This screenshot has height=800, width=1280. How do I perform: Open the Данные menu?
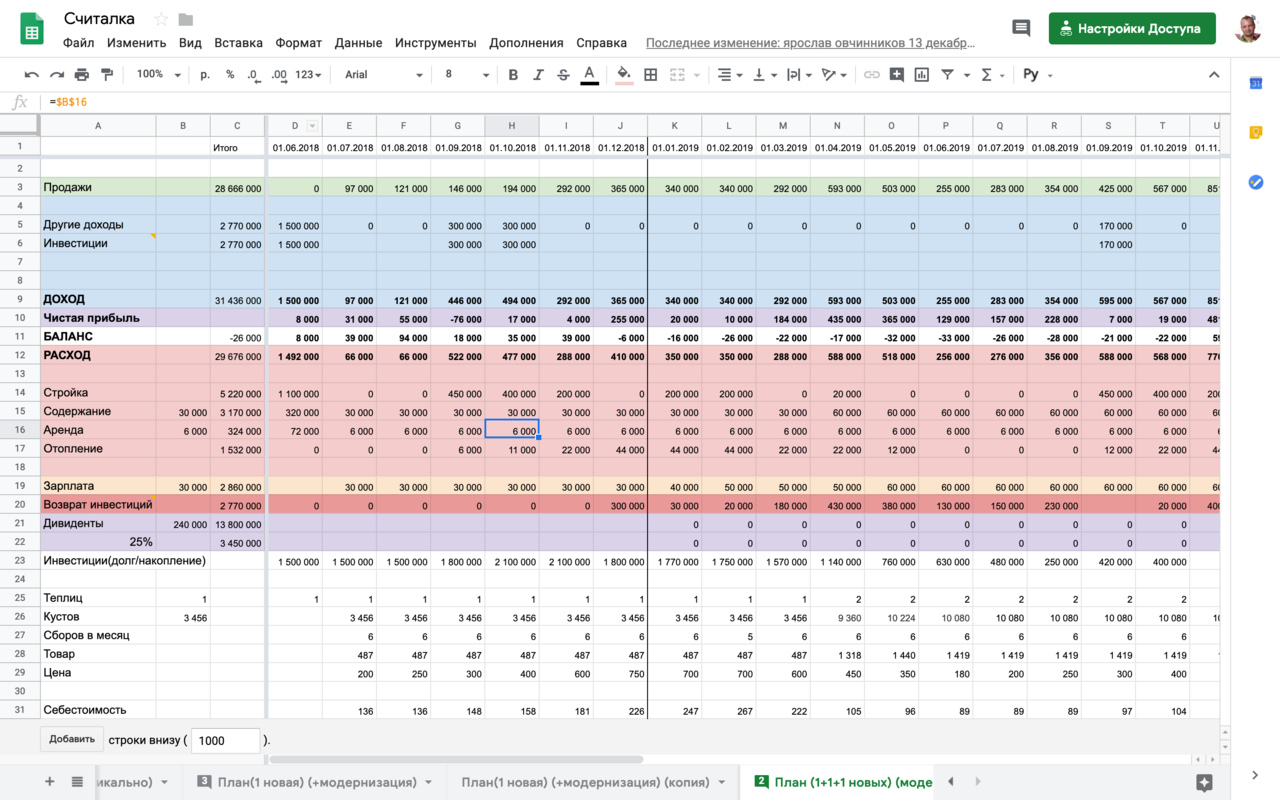(x=358, y=43)
